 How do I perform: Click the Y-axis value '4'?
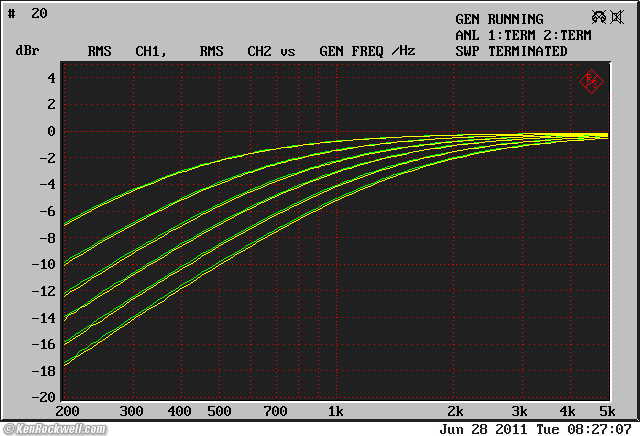point(51,78)
